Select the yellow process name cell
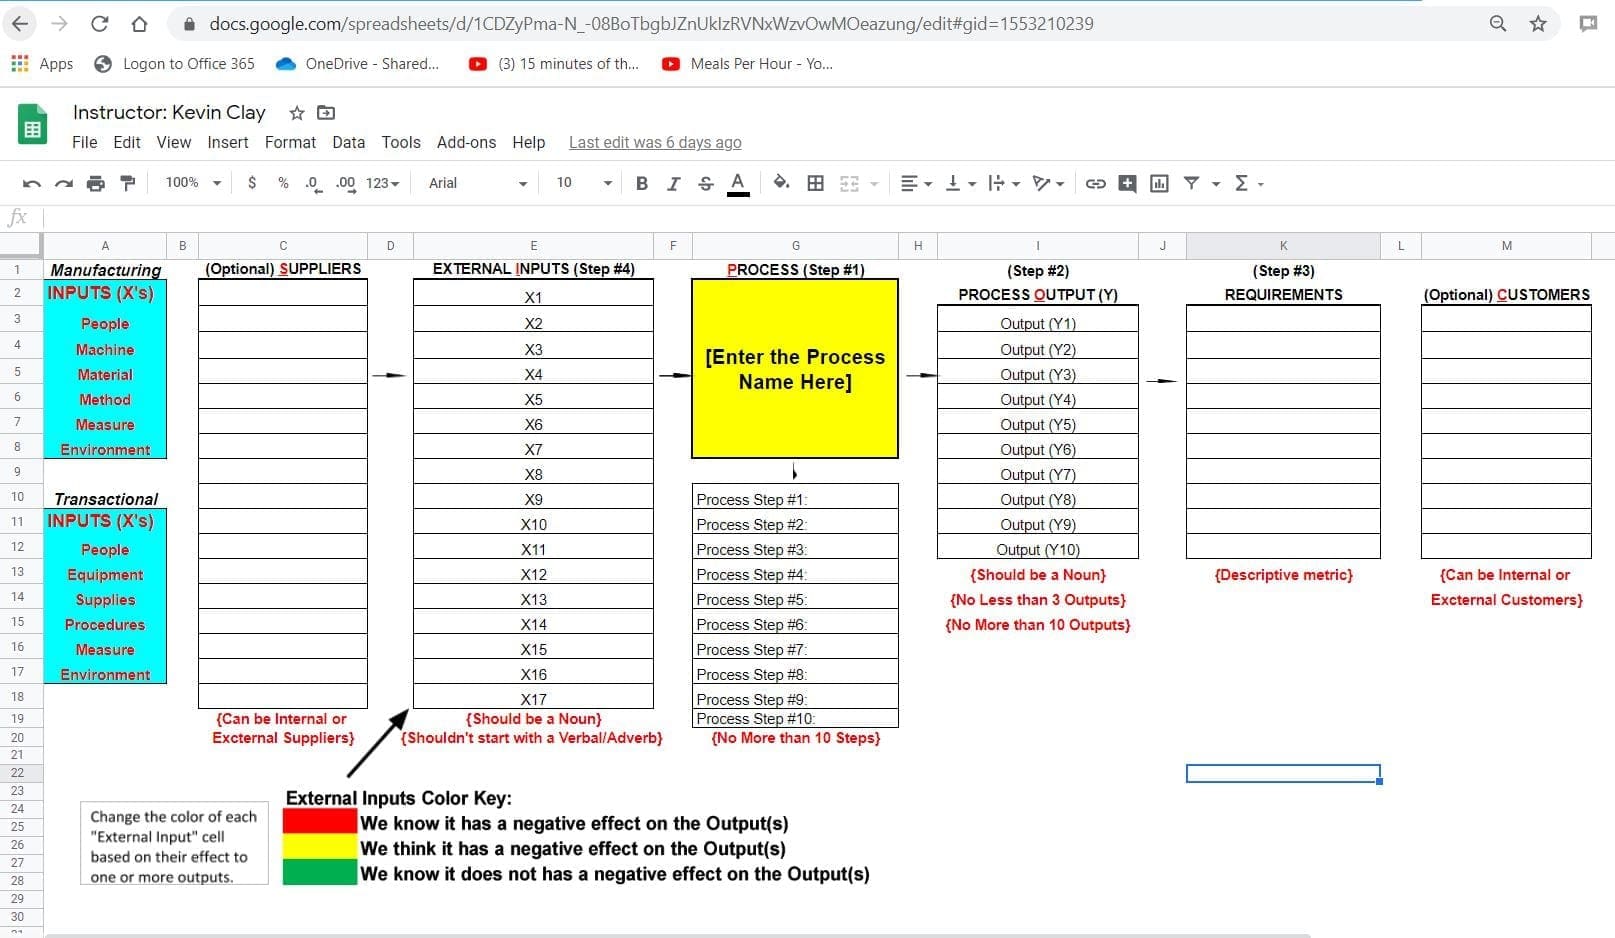 [795, 369]
